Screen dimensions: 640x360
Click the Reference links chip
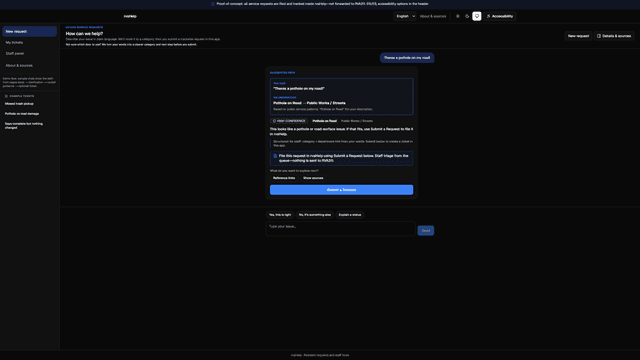(284, 178)
